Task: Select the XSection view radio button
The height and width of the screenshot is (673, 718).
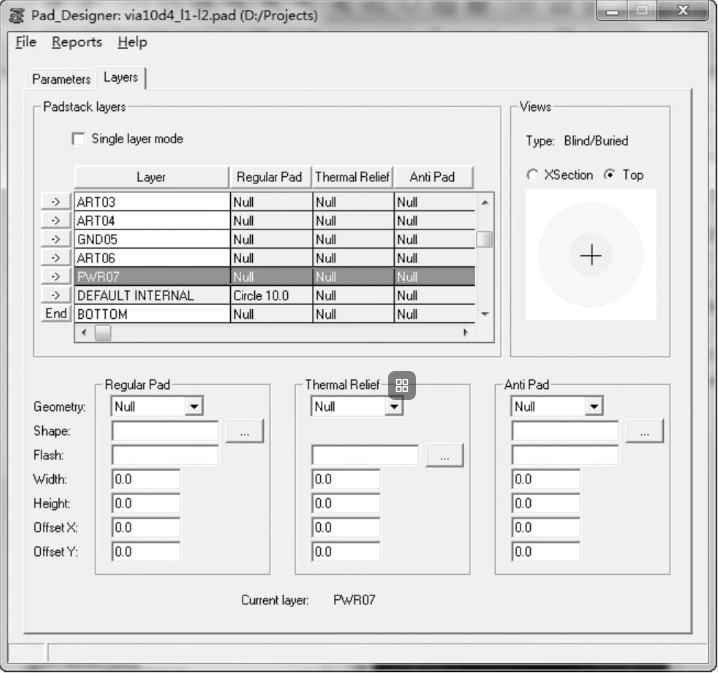Action: click(x=532, y=175)
